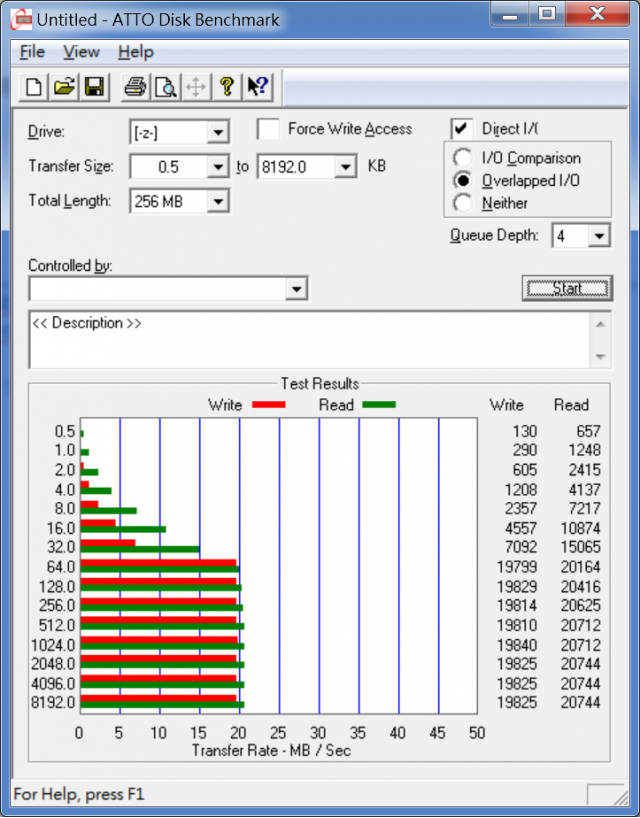Click the four-arrow move toolbar icon

click(196, 87)
